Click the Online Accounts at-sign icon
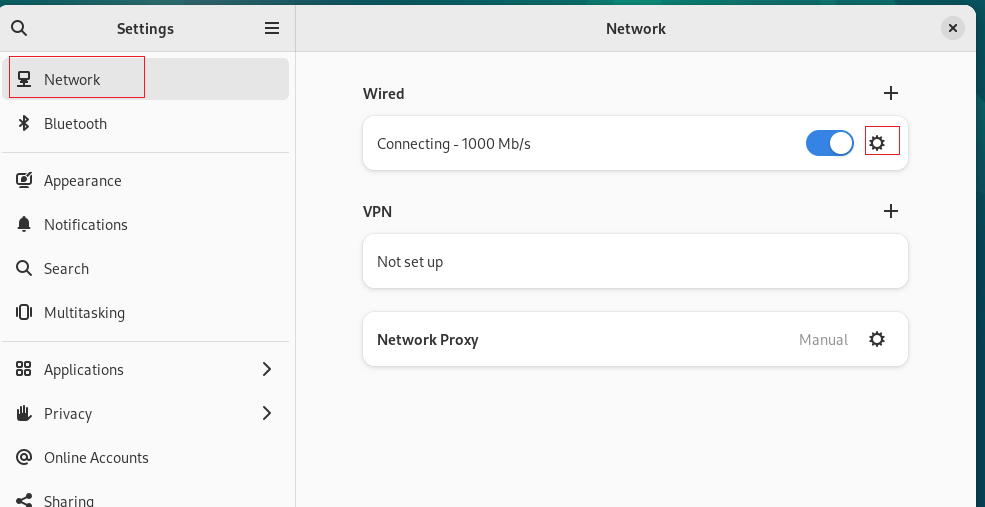The image size is (985, 507). [24, 457]
